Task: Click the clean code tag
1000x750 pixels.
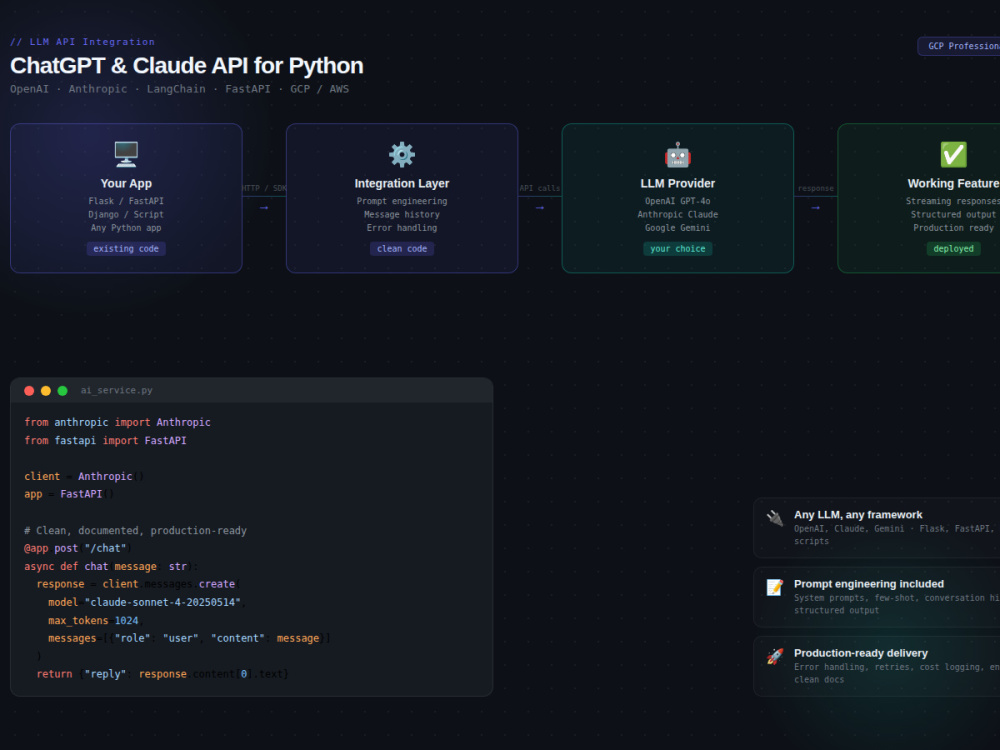Action: tap(402, 249)
